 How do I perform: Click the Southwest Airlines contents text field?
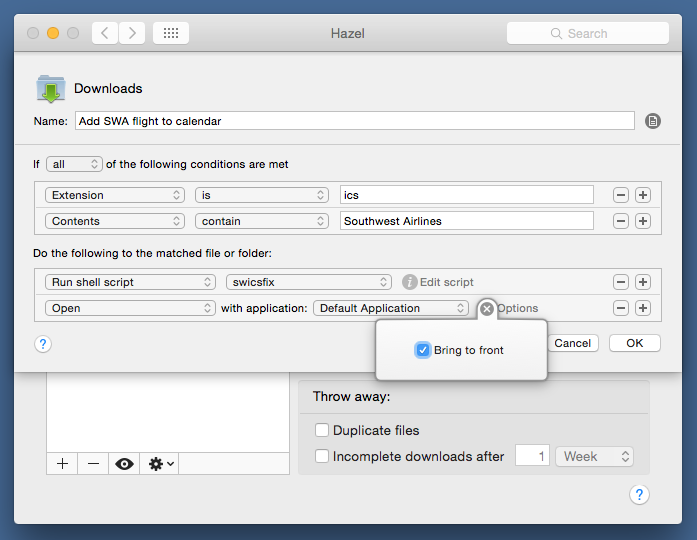pyautogui.click(x=466, y=221)
